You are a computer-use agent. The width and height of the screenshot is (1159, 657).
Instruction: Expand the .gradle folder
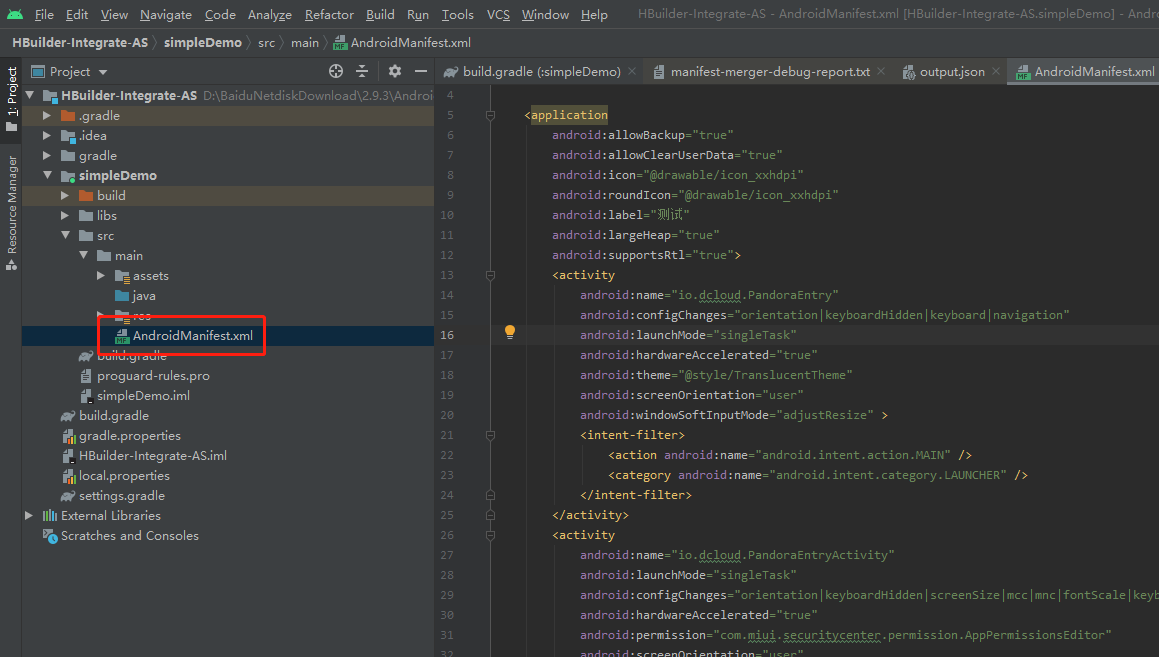[47, 115]
